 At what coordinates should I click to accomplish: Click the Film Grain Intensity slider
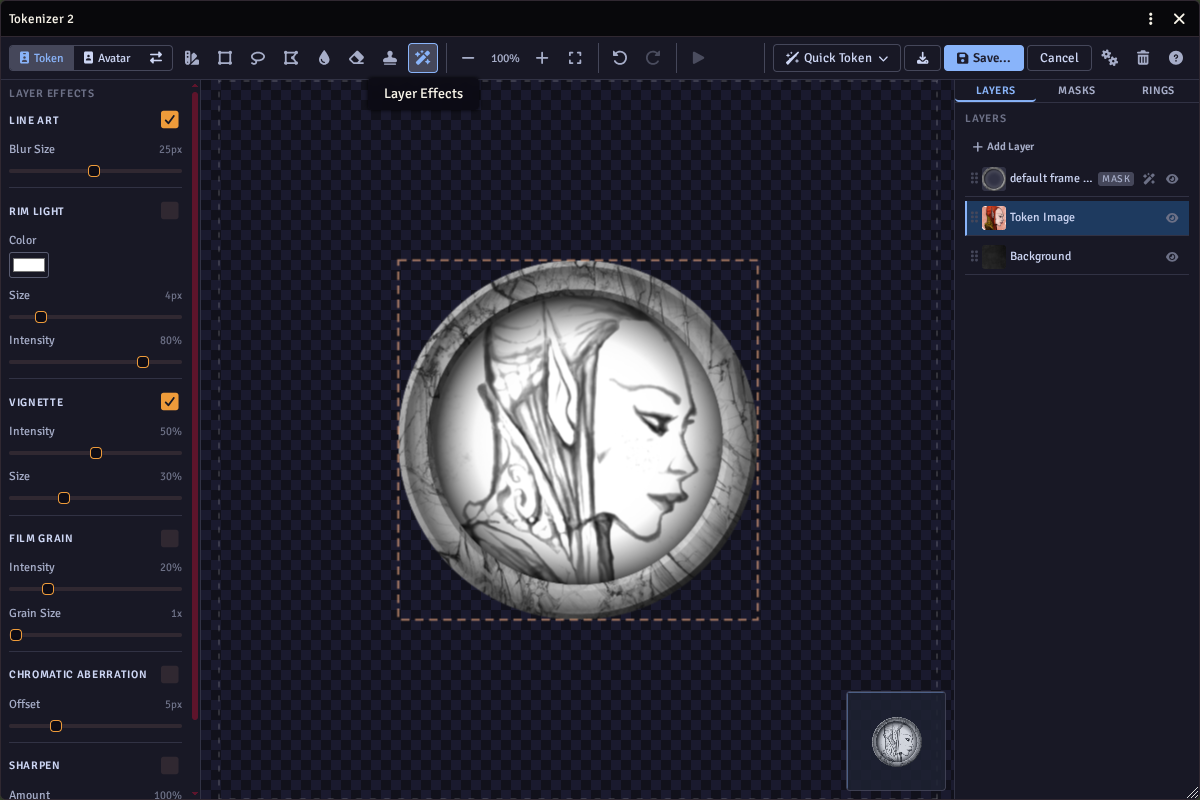(x=96, y=589)
